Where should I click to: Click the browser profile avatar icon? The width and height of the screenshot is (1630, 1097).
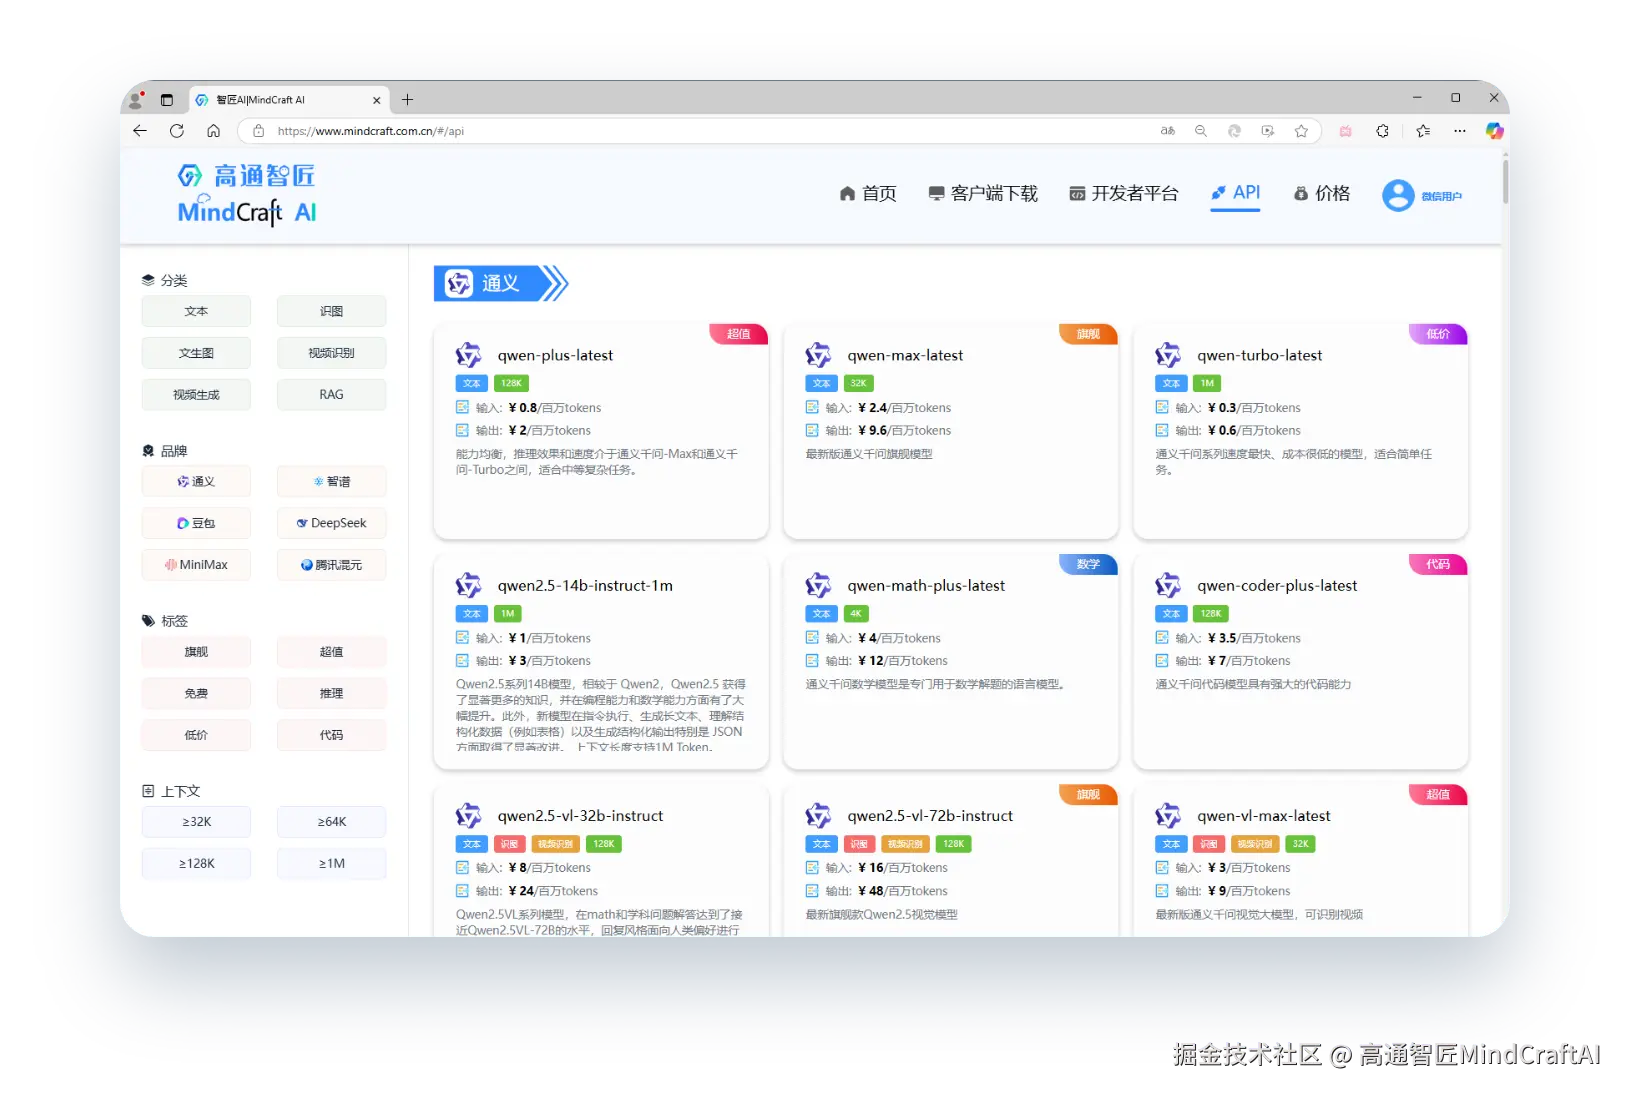(x=136, y=100)
